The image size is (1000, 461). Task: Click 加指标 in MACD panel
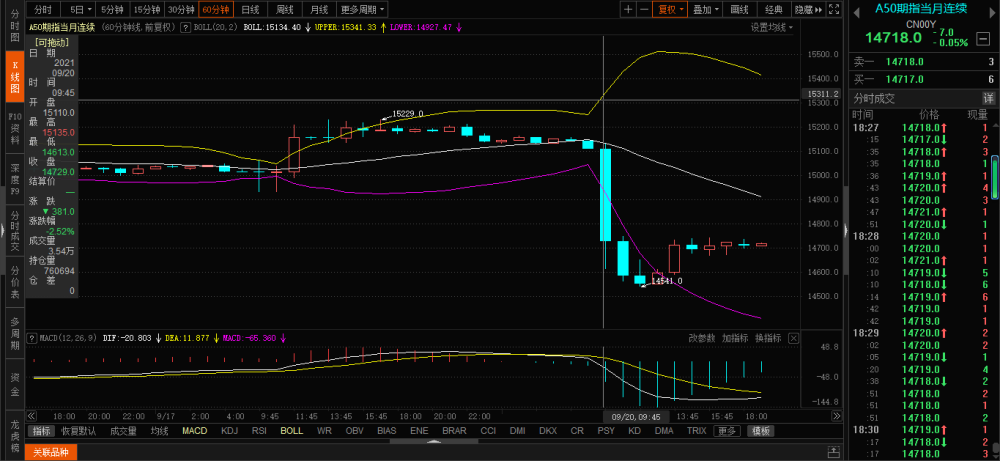pos(735,338)
